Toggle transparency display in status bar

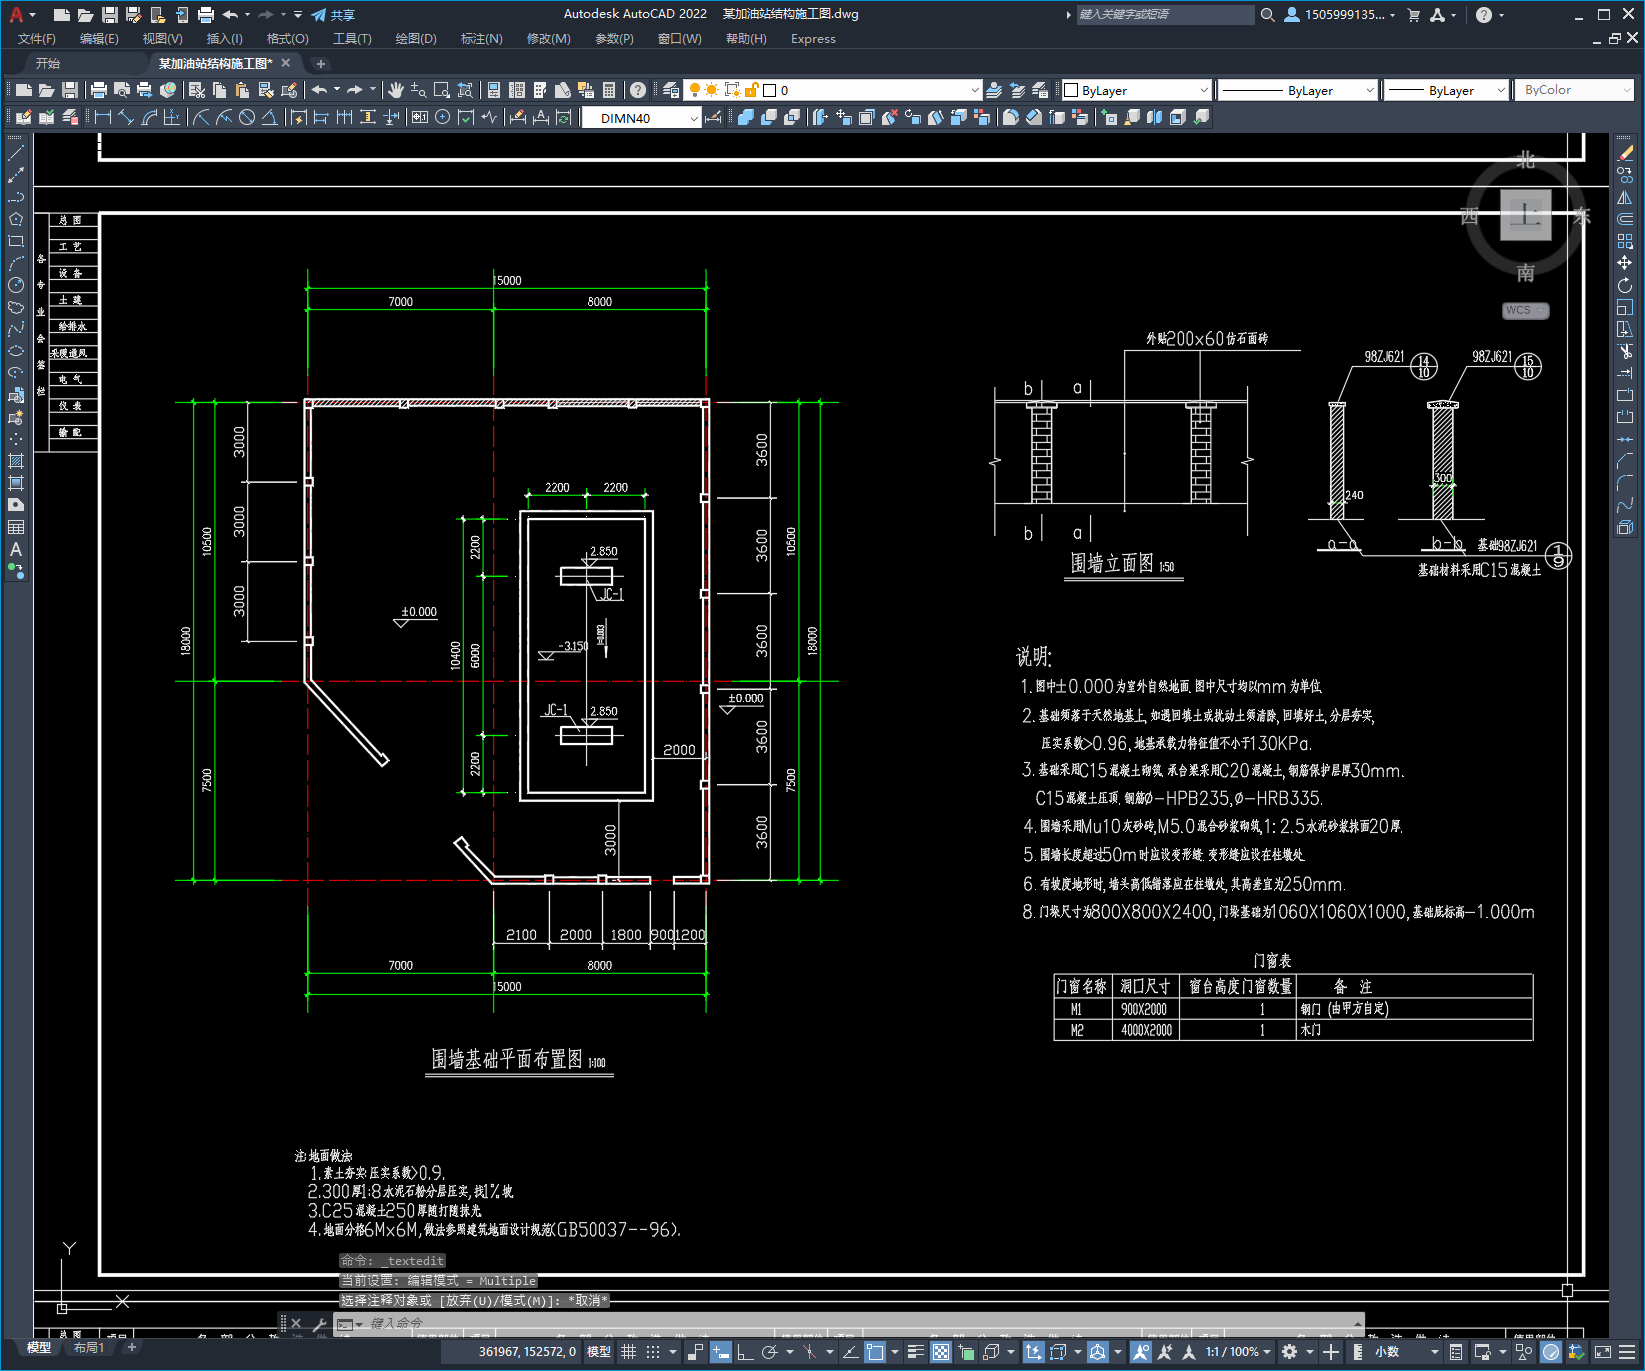pyautogui.click(x=941, y=1352)
